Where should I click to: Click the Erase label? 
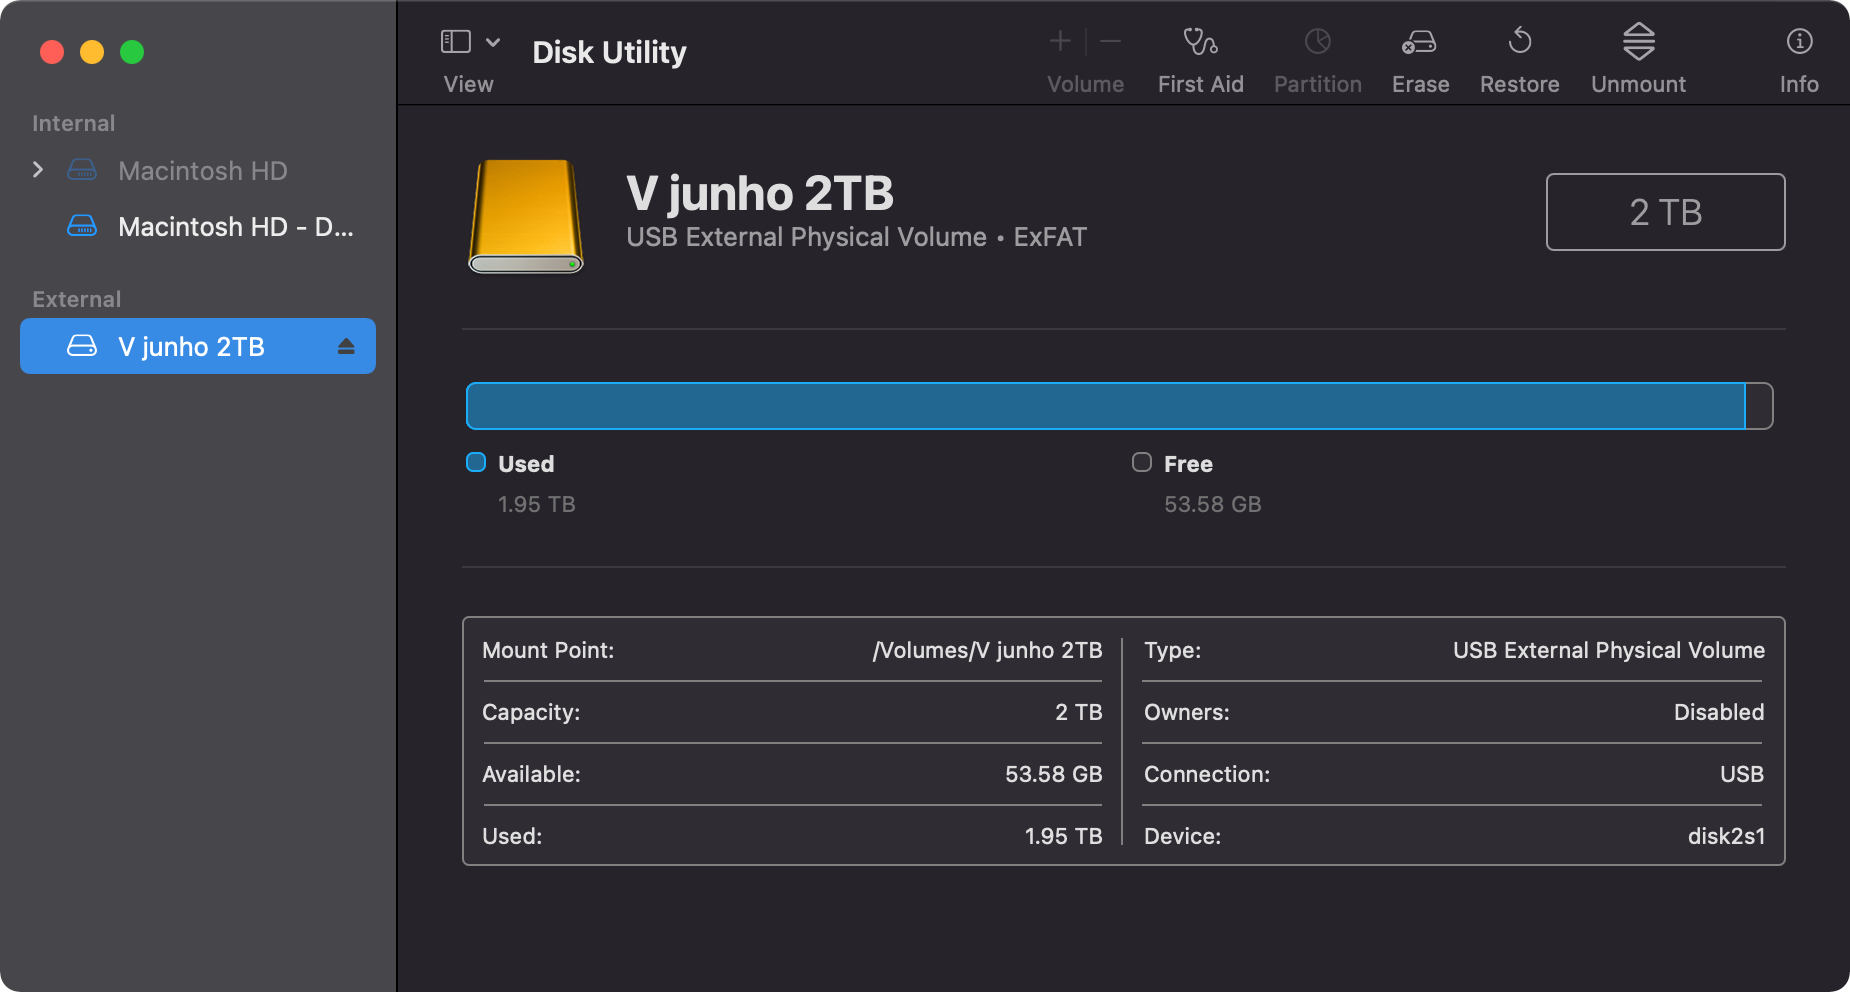coord(1421,84)
